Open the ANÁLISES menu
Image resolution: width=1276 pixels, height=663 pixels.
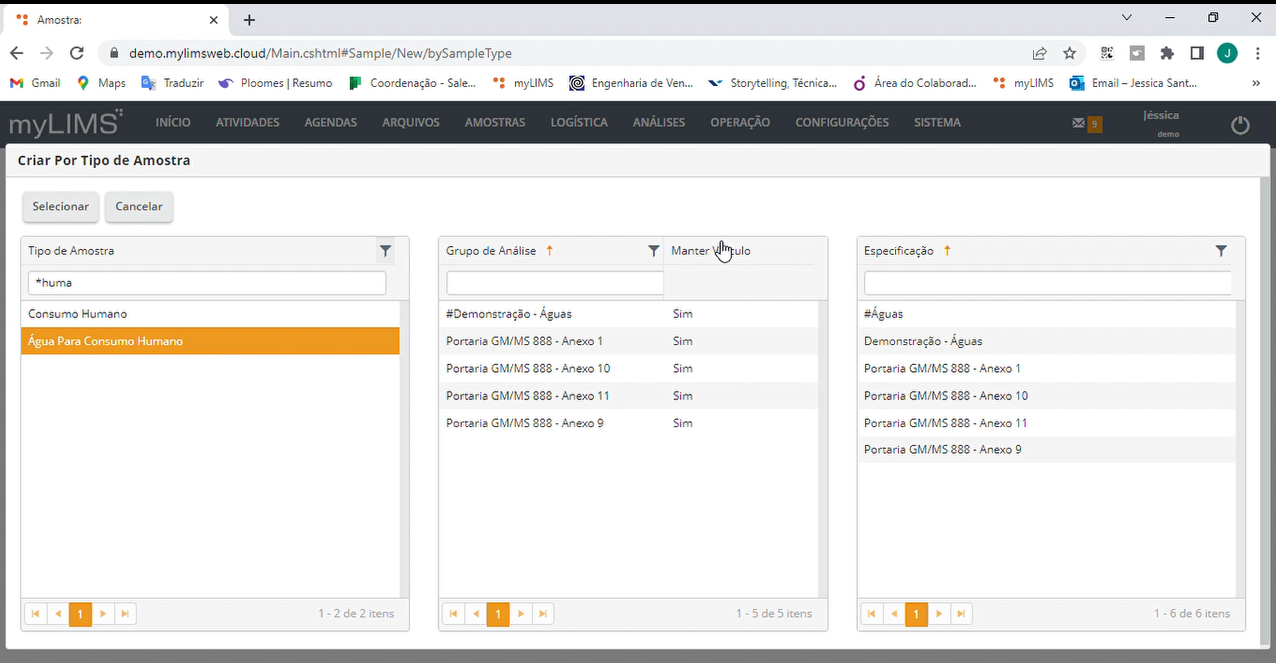pos(659,122)
